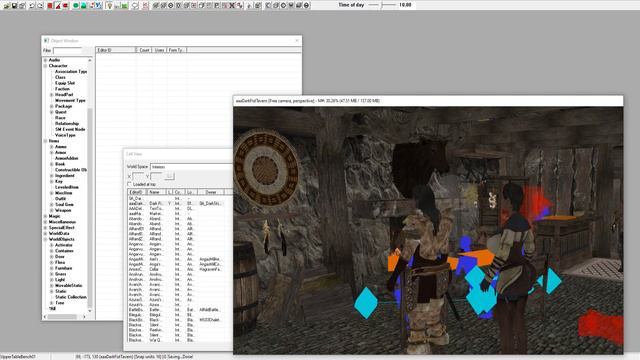Viewport: 640px width, 360px height.
Task: Click the green circle toolbar icon
Action: click(76, 5)
